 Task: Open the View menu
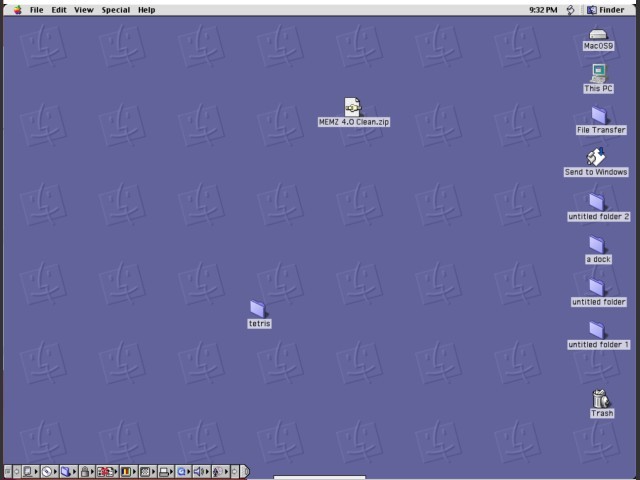[x=84, y=10]
